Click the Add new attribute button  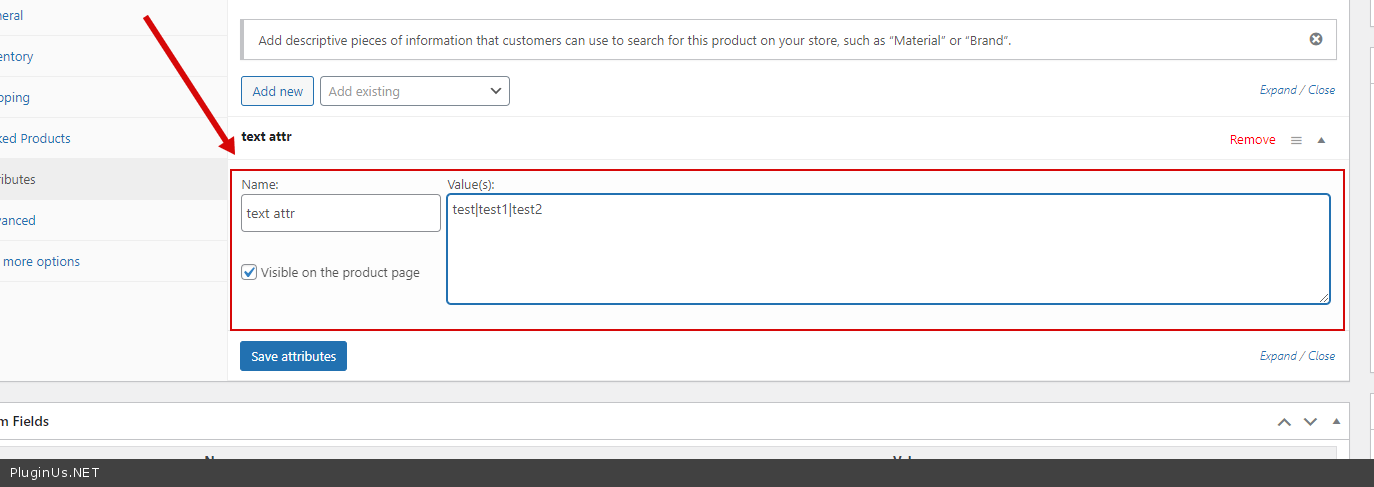click(278, 91)
